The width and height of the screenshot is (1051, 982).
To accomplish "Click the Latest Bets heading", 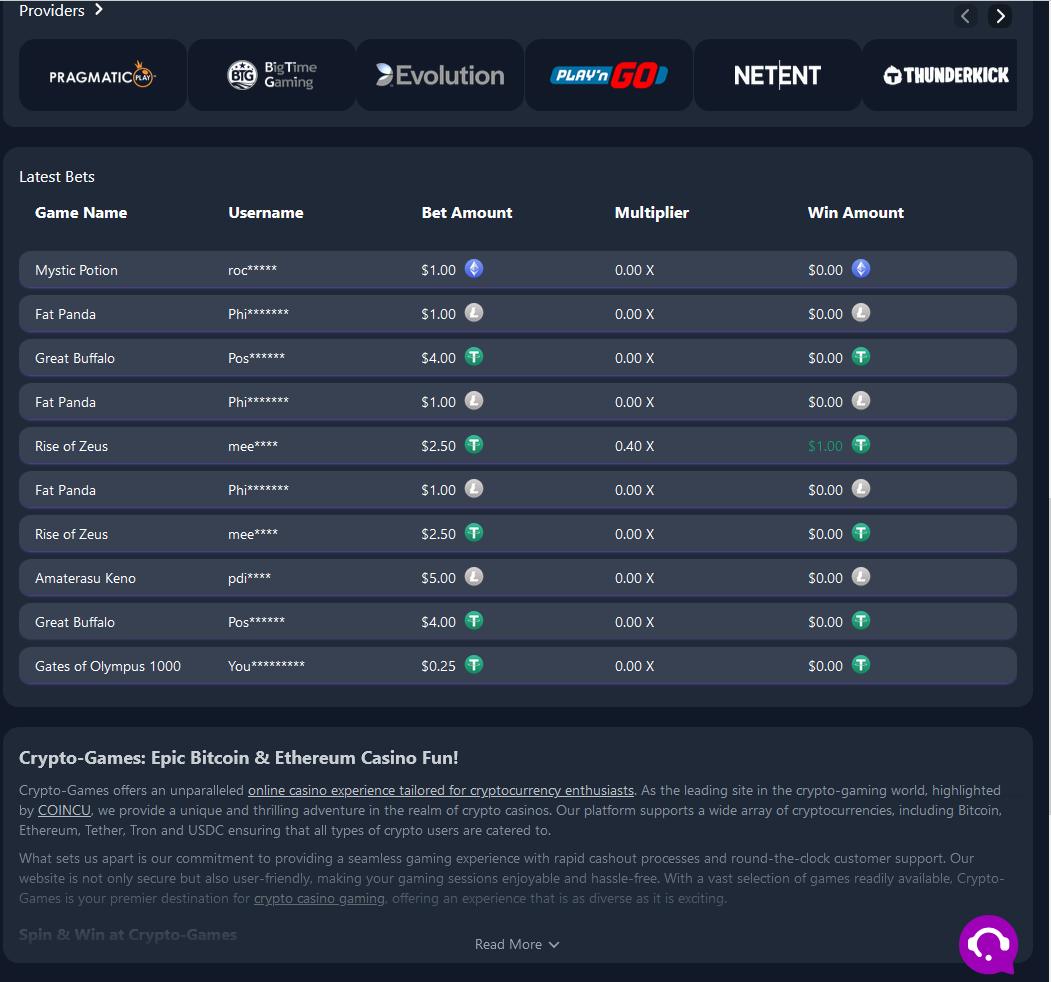I will tap(57, 177).
